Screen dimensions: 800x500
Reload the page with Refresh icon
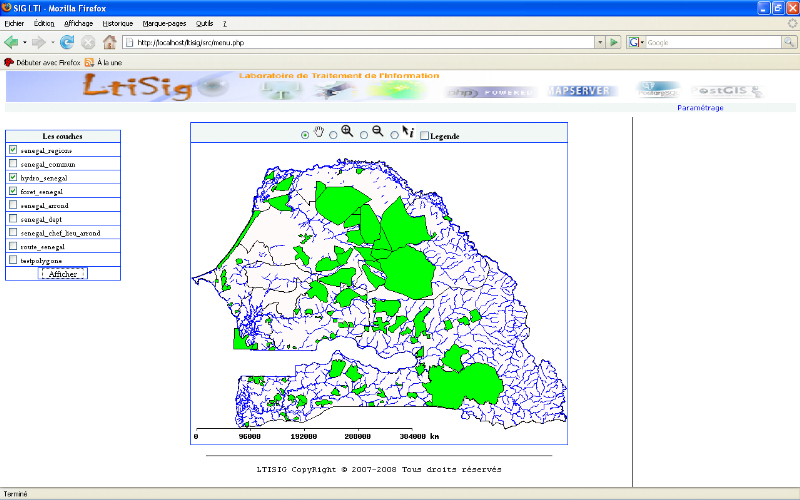point(67,42)
